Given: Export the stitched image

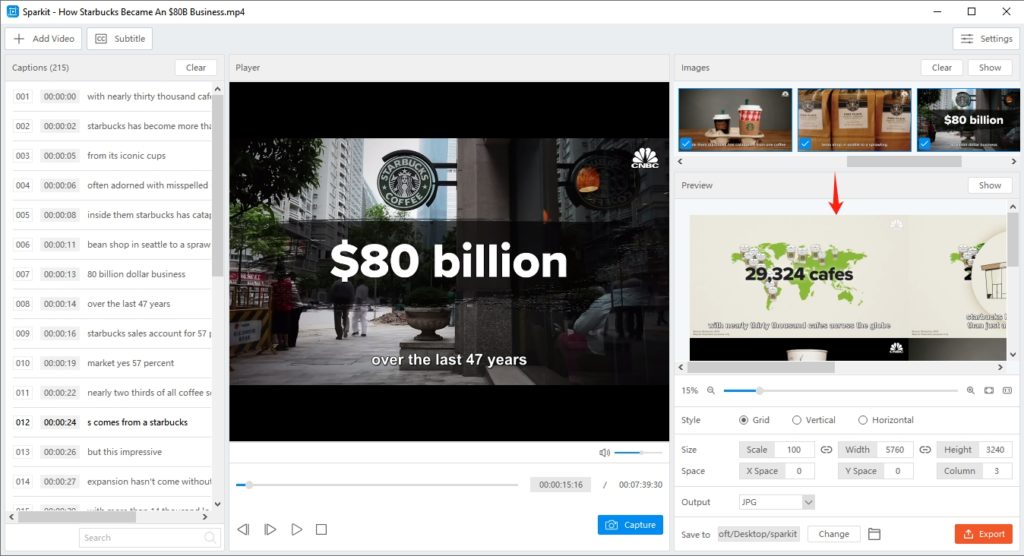Looking at the screenshot, I should (984, 534).
